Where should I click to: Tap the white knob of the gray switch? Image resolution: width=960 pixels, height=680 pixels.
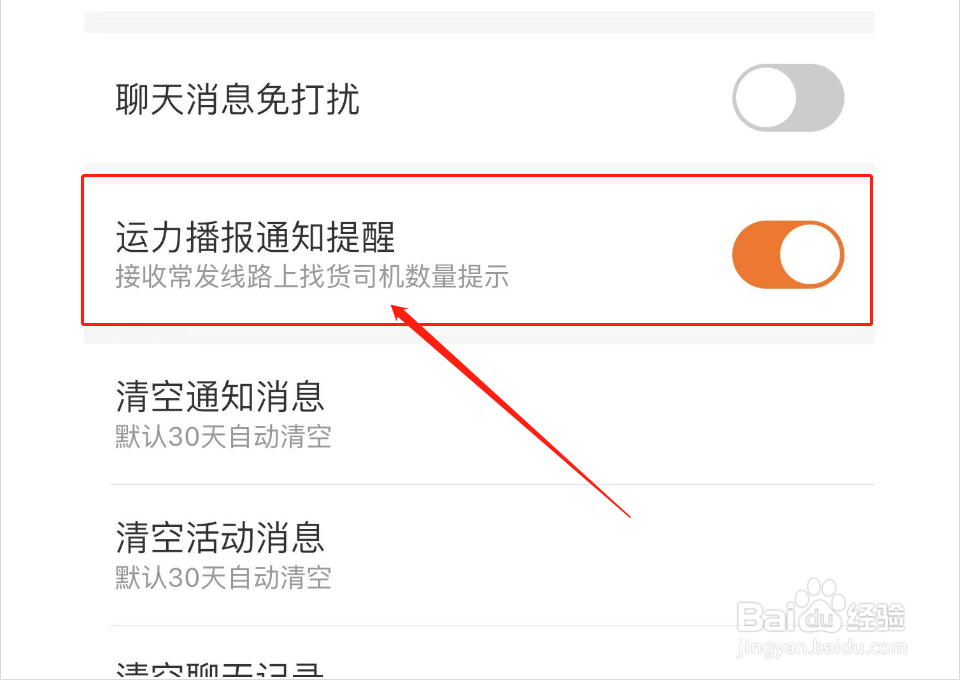pyautogui.click(x=766, y=98)
